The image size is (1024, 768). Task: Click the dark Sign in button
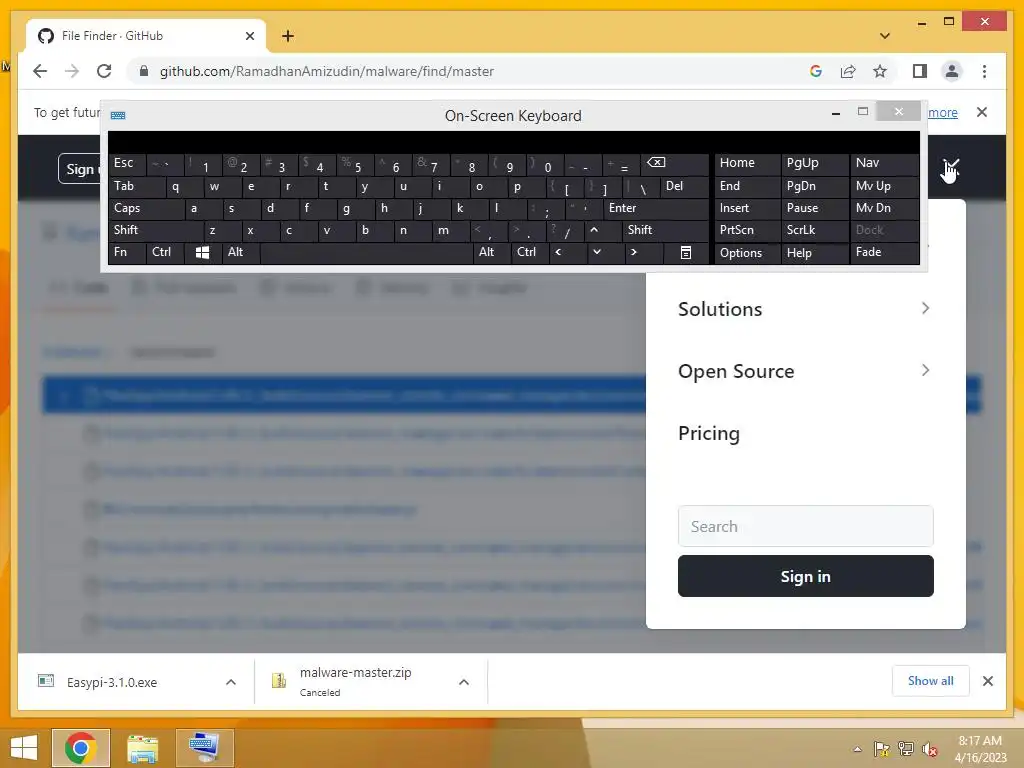tap(805, 576)
